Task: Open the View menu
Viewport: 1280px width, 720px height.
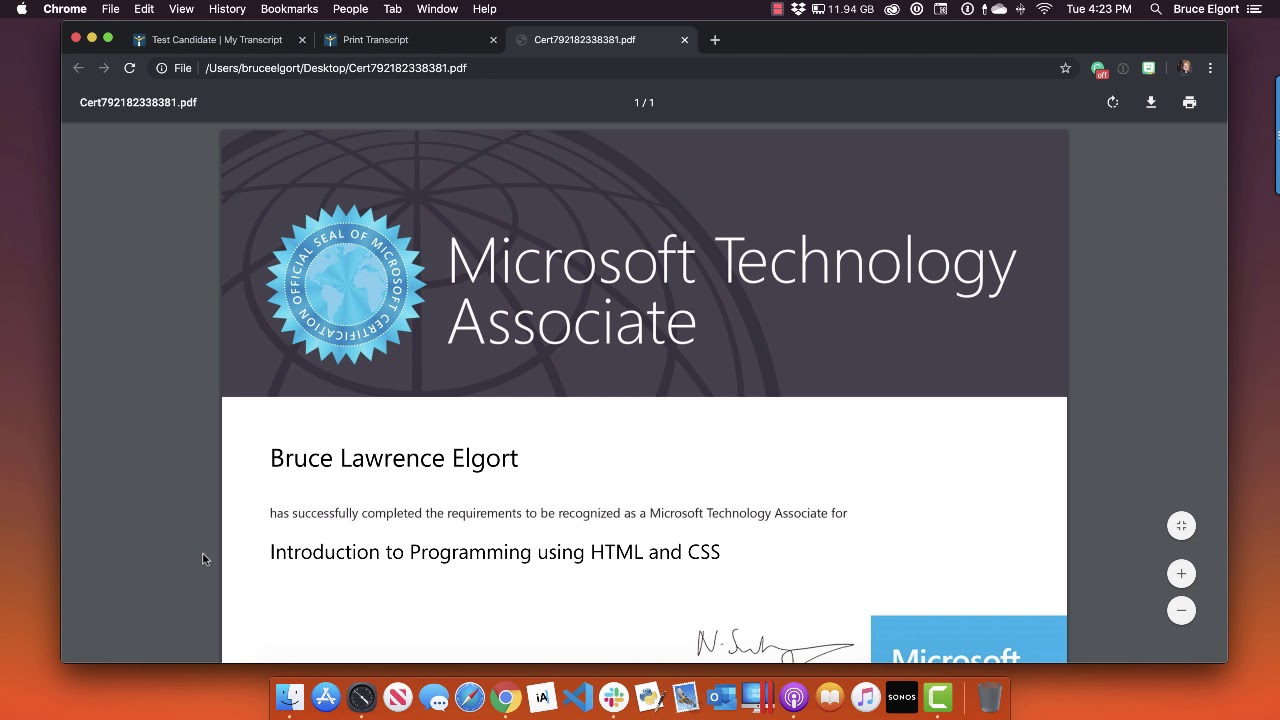Action: tap(181, 9)
